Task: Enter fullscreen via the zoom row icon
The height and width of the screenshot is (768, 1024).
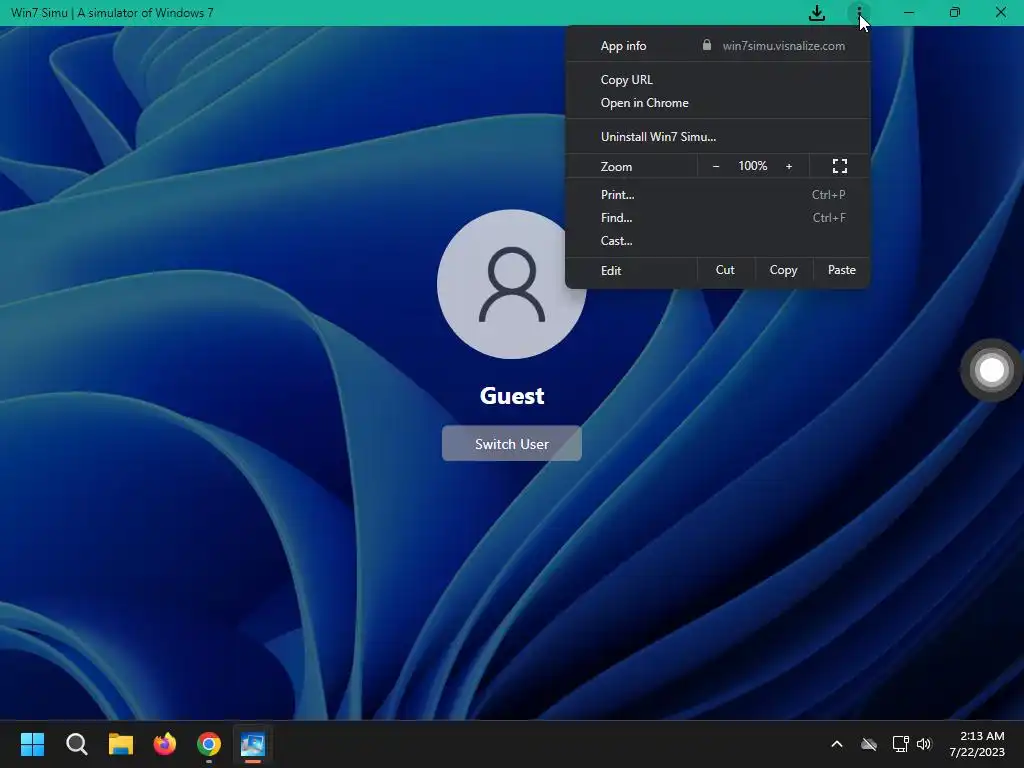Action: click(840, 167)
